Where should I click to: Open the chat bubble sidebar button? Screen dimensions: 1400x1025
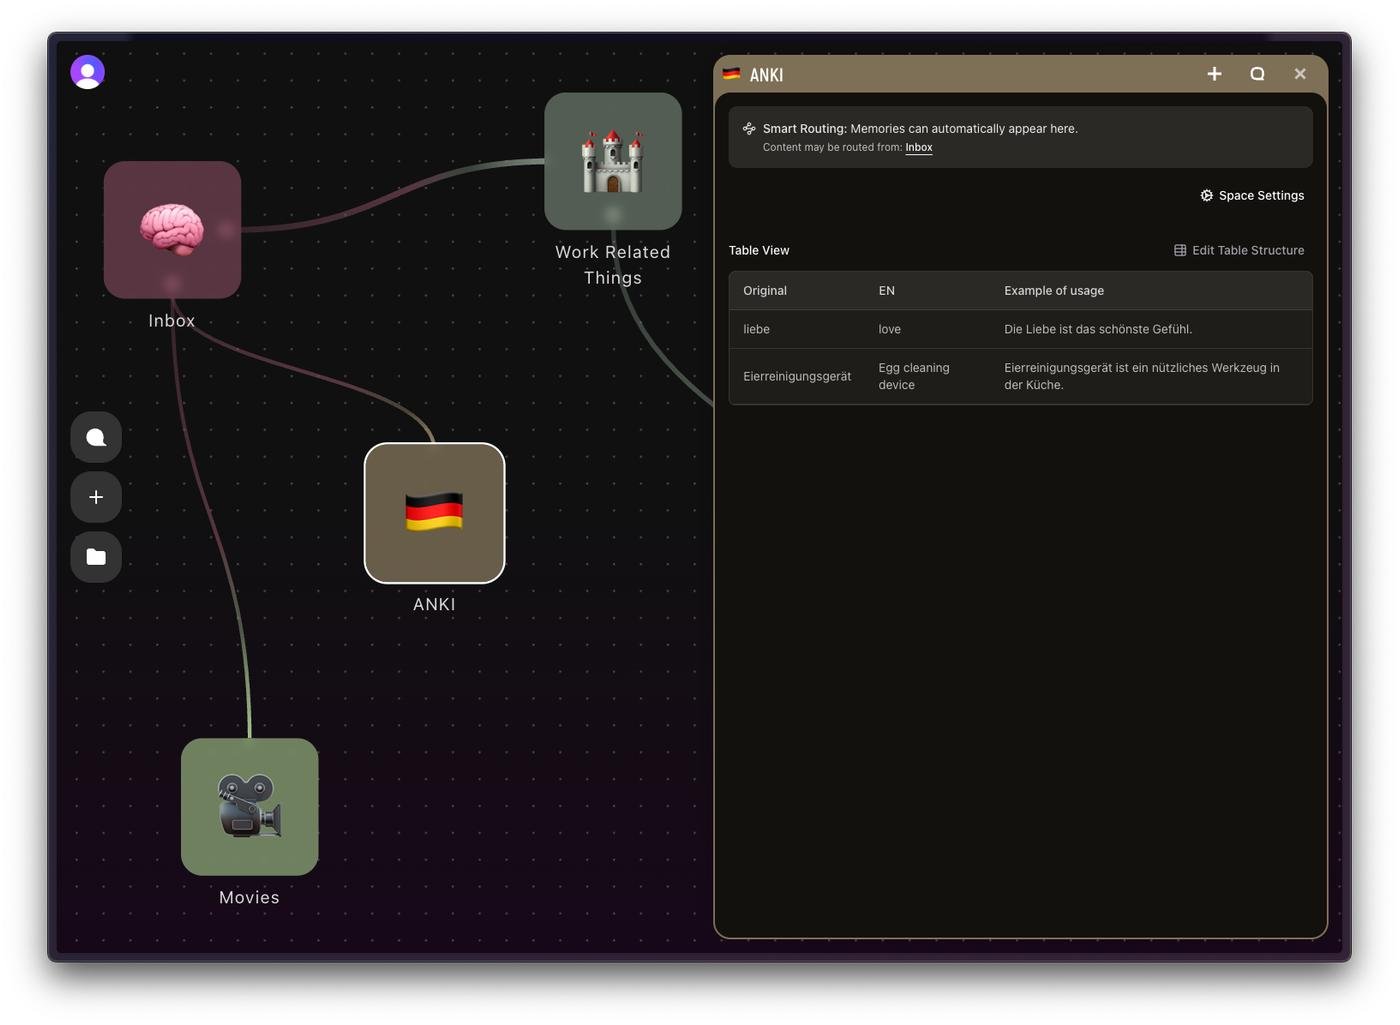coord(96,437)
